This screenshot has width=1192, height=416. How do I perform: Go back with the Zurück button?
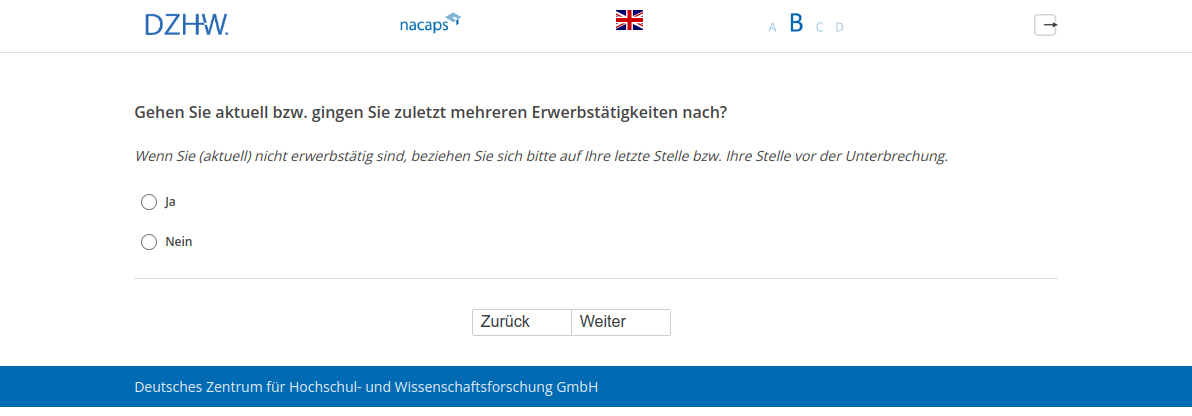[x=521, y=322]
